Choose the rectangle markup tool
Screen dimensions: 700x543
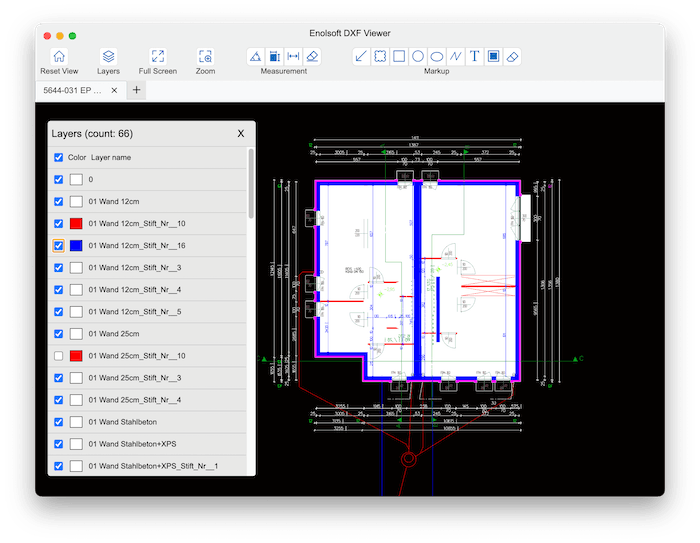(x=399, y=57)
